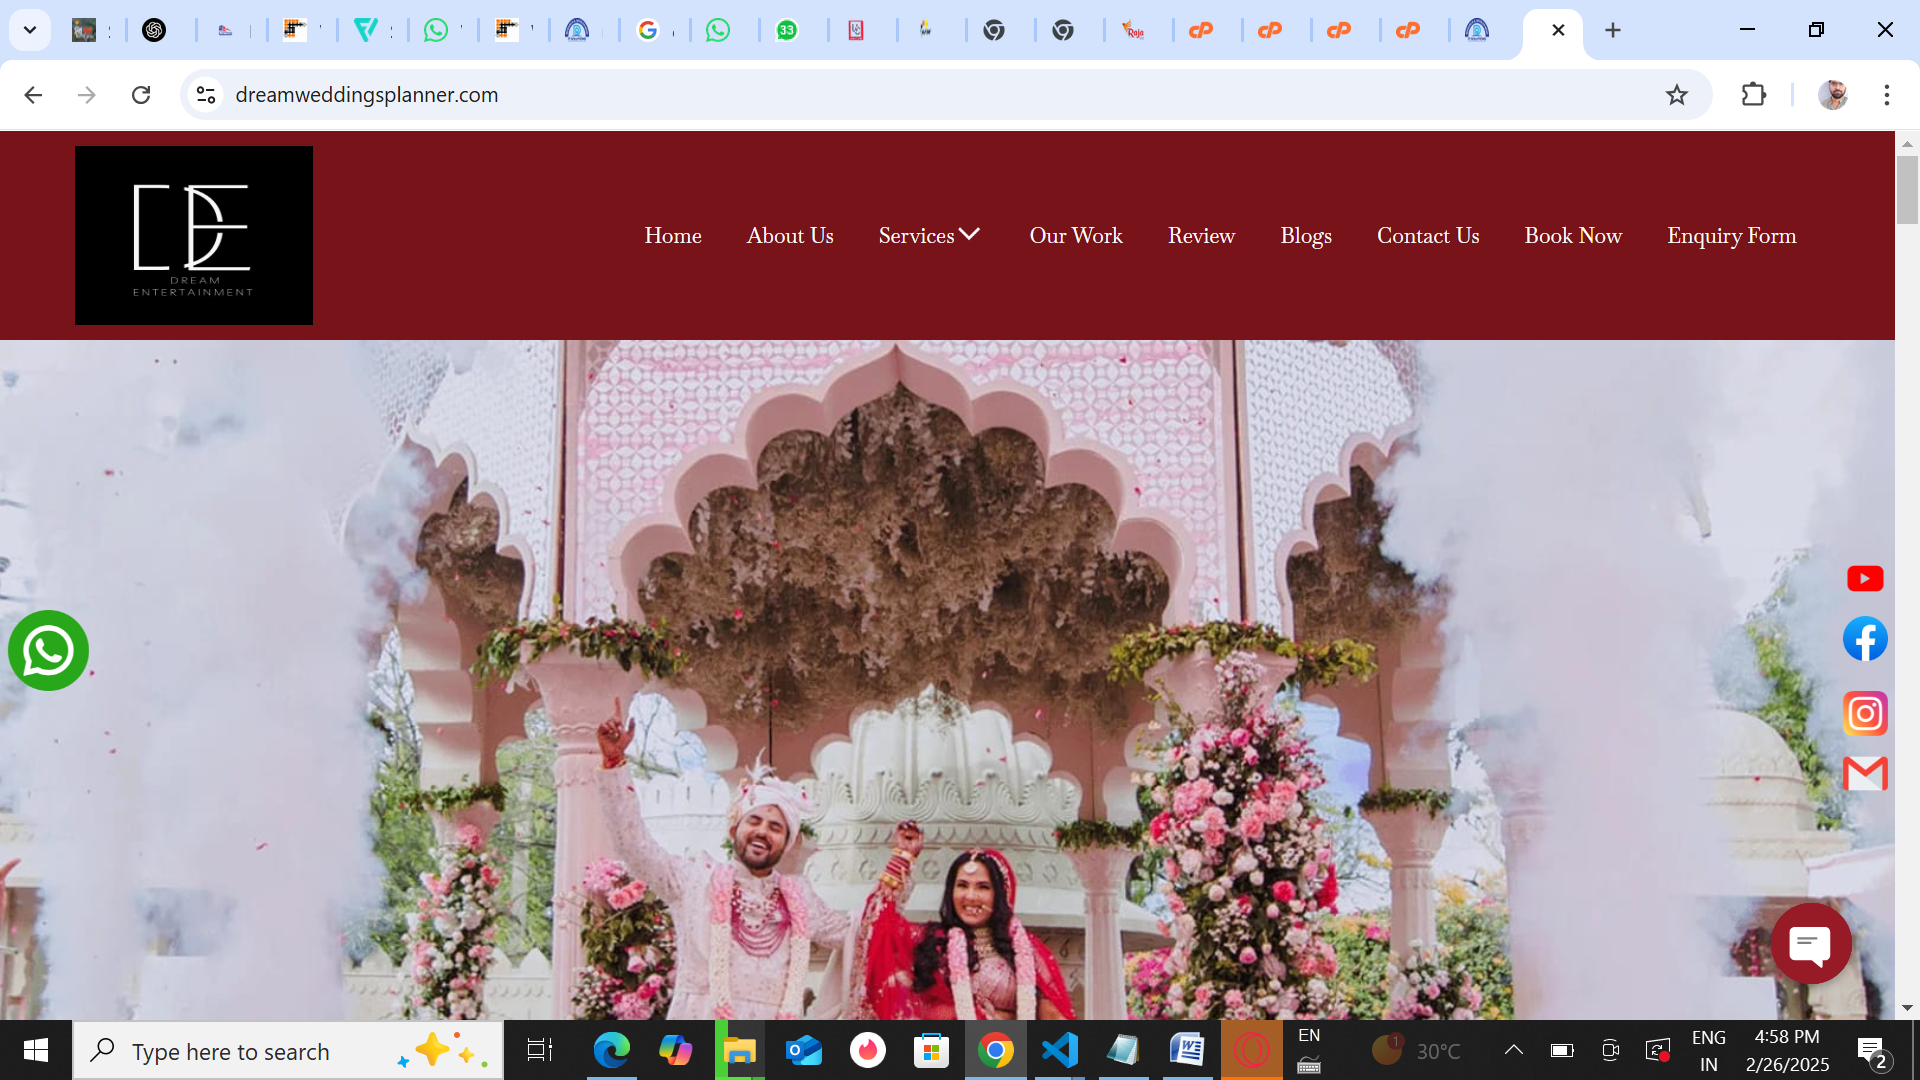Open the Our Work page
Image resolution: width=1920 pixels, height=1080 pixels.
point(1076,235)
